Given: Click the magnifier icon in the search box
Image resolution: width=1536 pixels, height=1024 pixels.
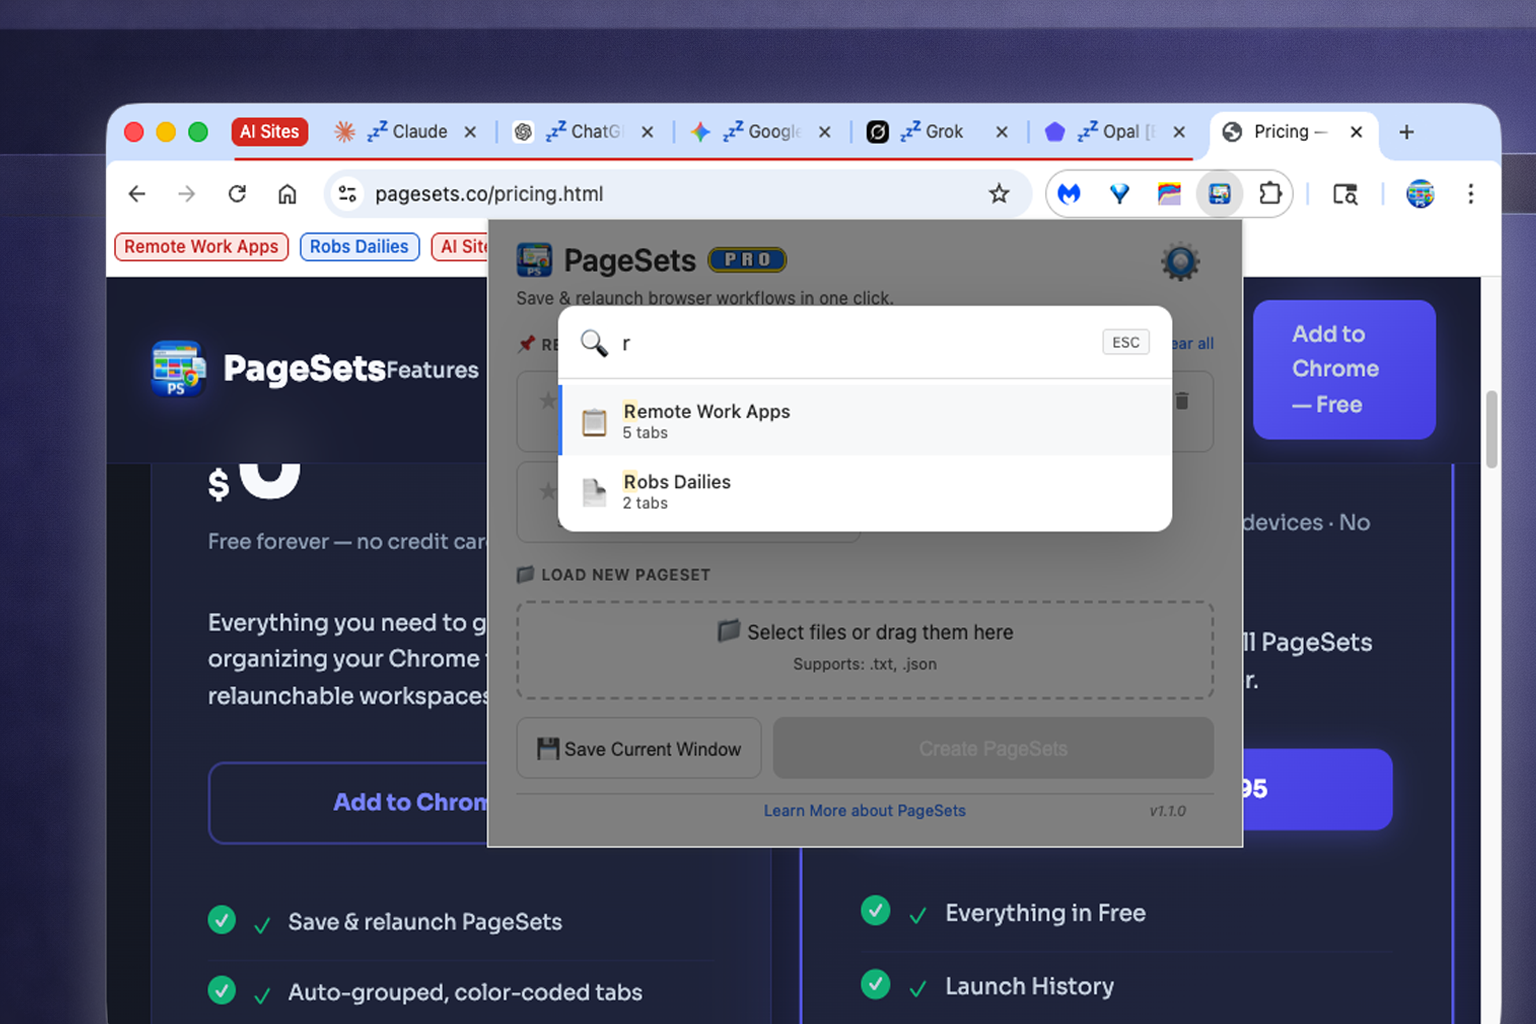Looking at the screenshot, I should 594,343.
